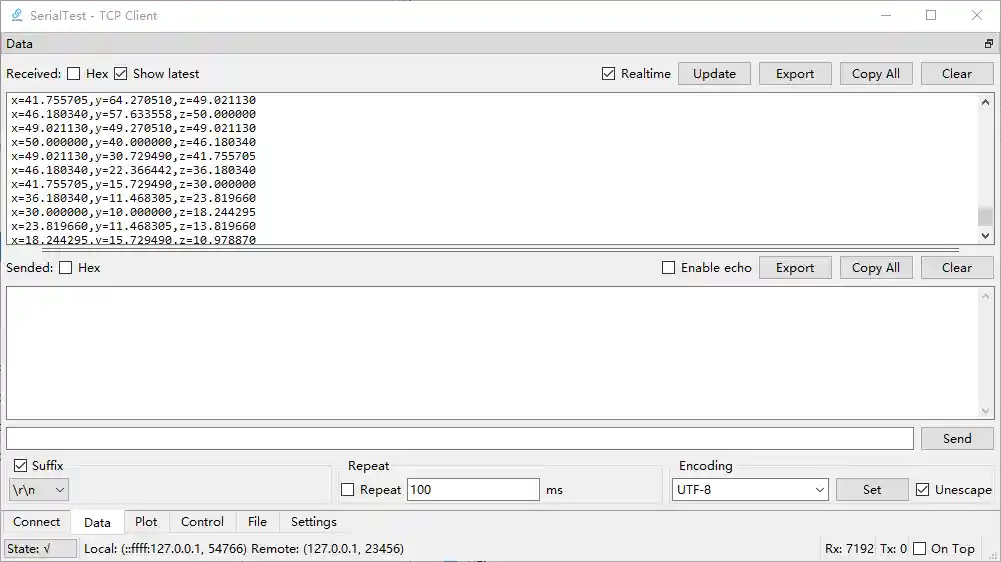Viewport: 1001px width, 562px height.
Task: Uncheck the Show latest option
Action: point(121,73)
